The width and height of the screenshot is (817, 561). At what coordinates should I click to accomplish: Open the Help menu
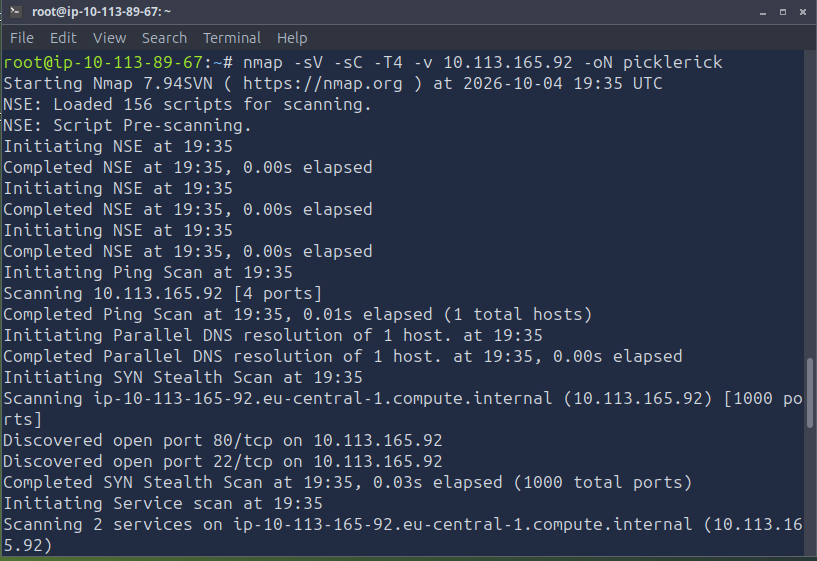pyautogui.click(x=292, y=38)
